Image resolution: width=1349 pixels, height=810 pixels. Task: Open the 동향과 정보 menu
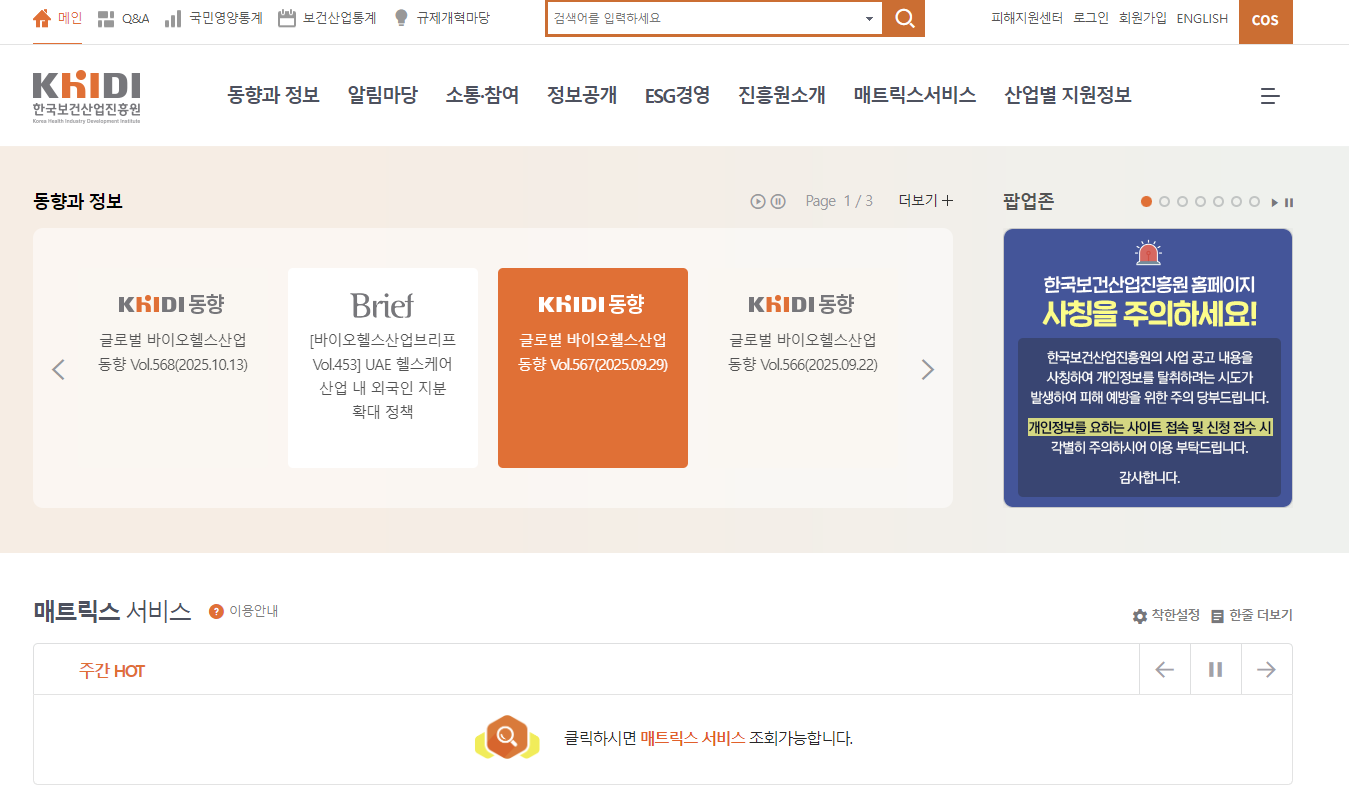(273, 95)
